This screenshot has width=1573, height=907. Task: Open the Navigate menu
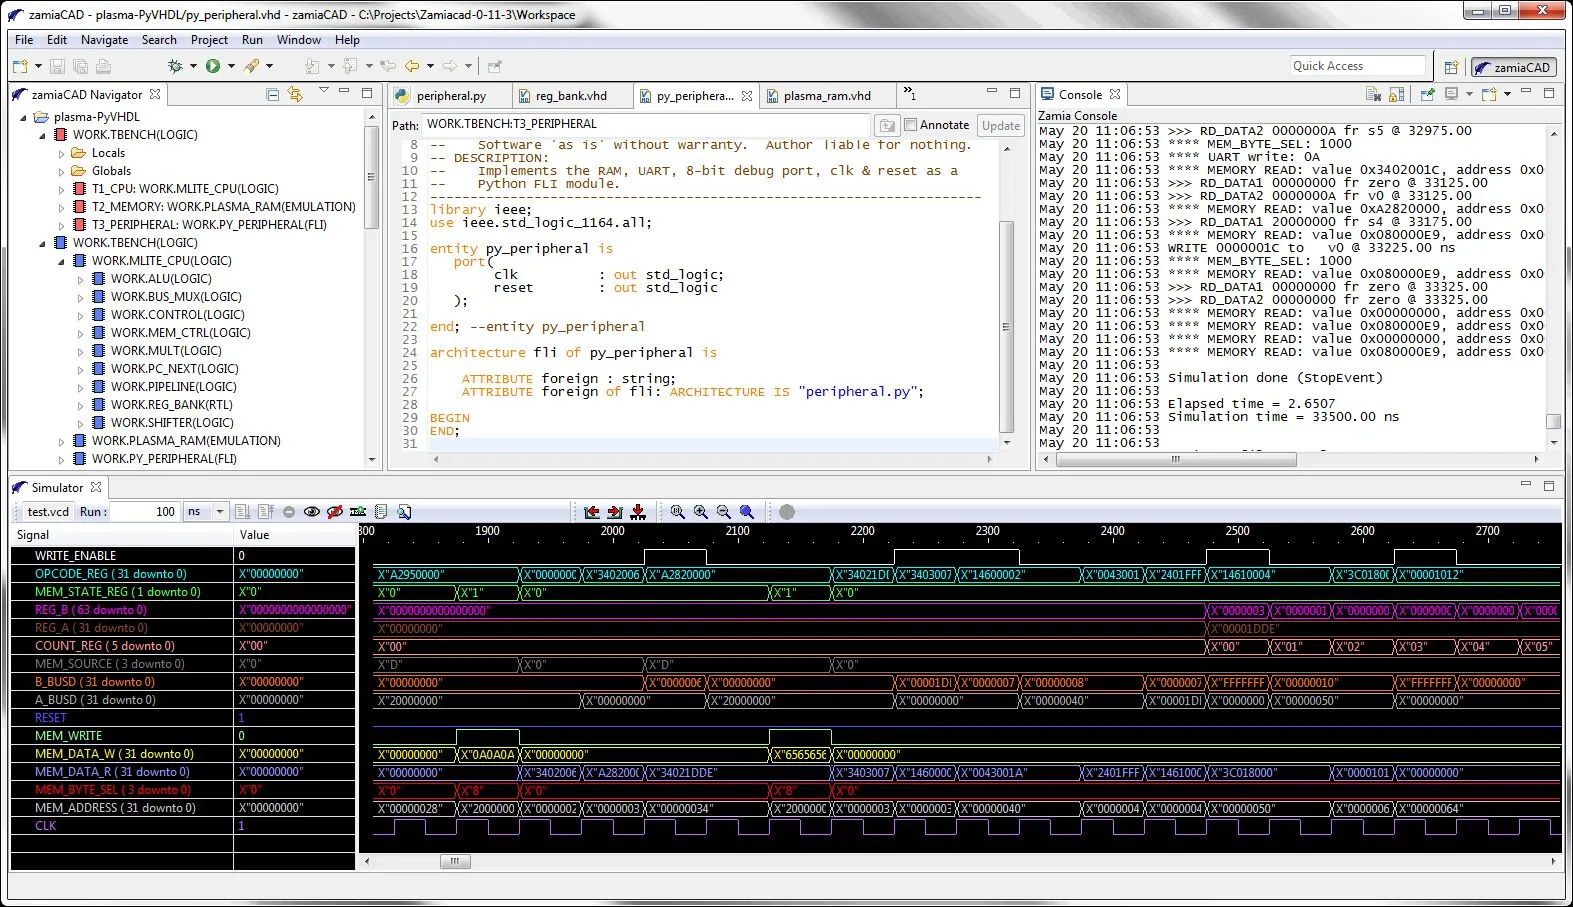[104, 40]
